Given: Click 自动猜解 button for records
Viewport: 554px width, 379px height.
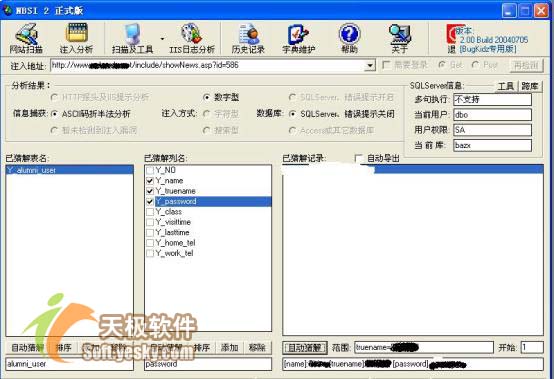Looking at the screenshot, I should [x=305, y=348].
